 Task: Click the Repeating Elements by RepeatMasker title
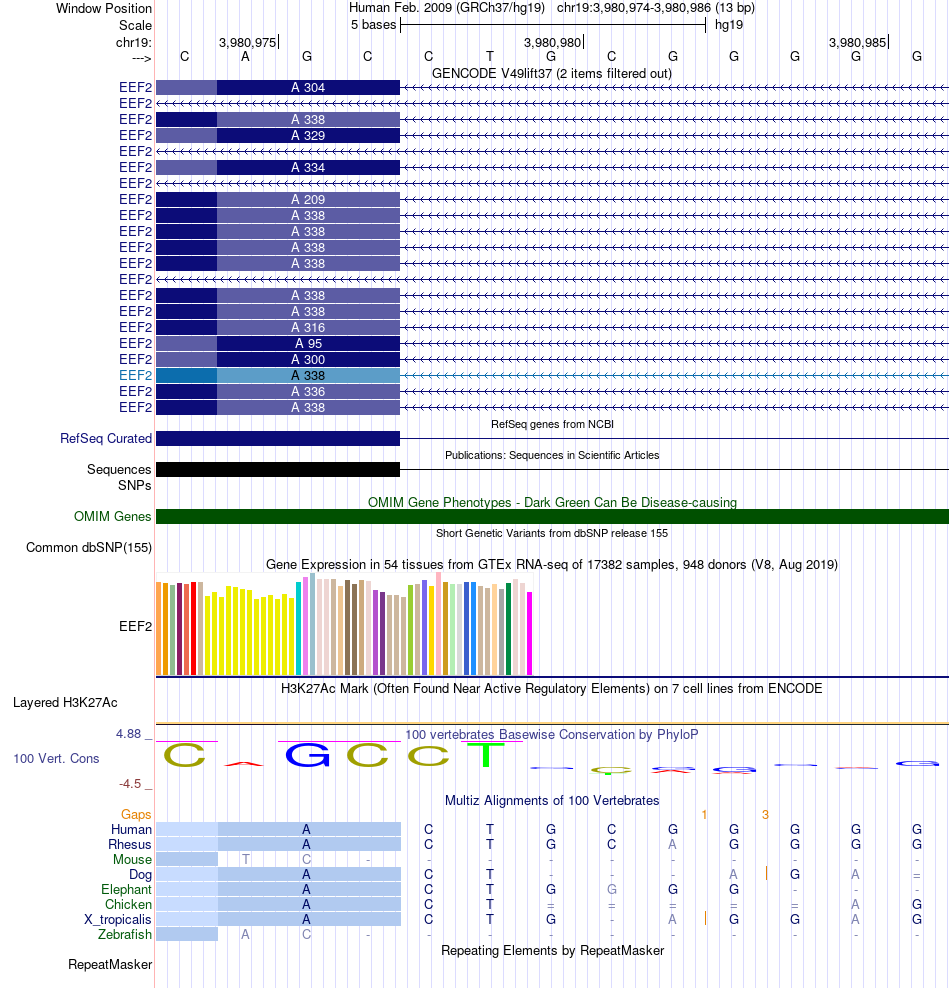[x=552, y=951]
